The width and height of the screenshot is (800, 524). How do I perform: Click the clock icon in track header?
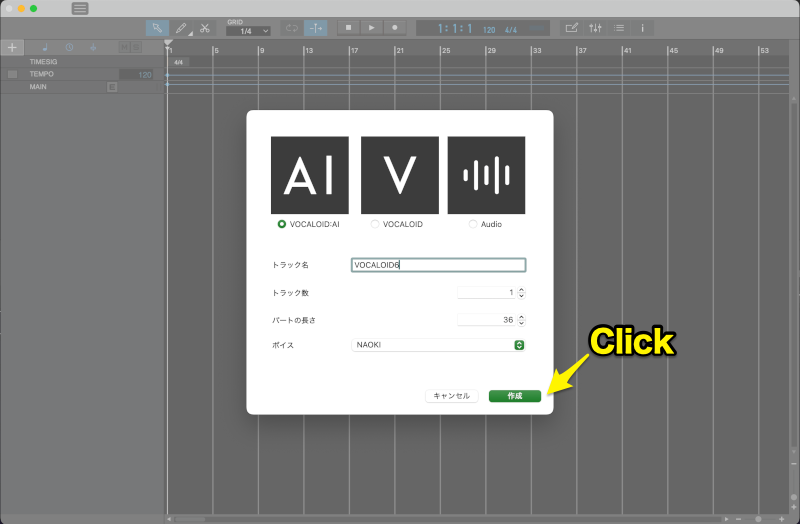click(x=69, y=47)
